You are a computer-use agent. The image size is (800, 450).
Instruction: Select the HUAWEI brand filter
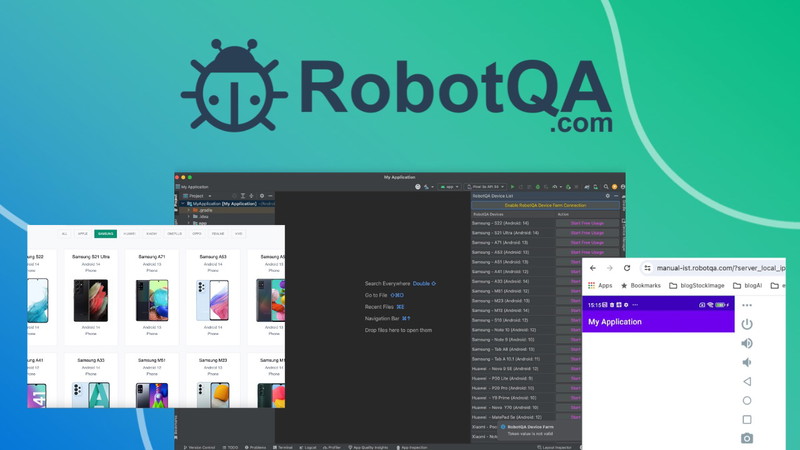pyautogui.click(x=129, y=234)
